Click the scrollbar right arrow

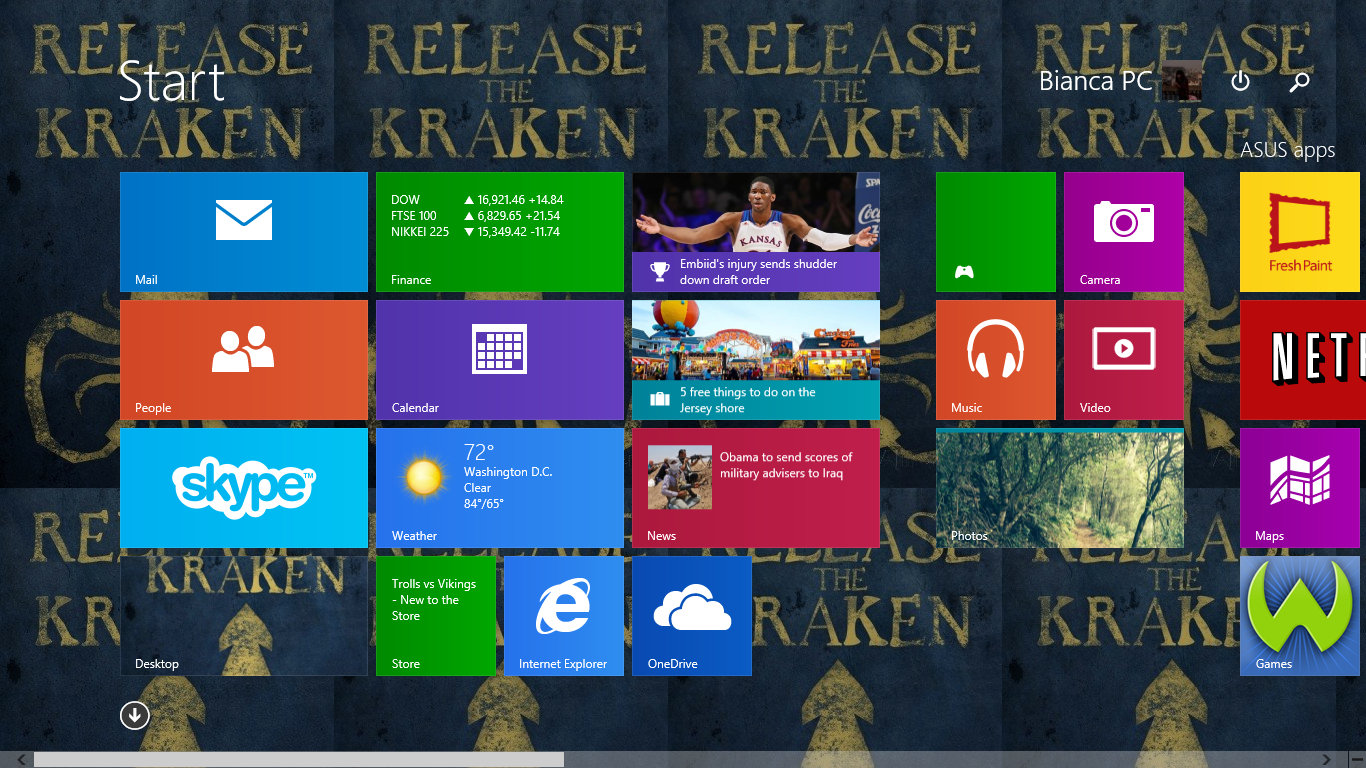click(1327, 760)
